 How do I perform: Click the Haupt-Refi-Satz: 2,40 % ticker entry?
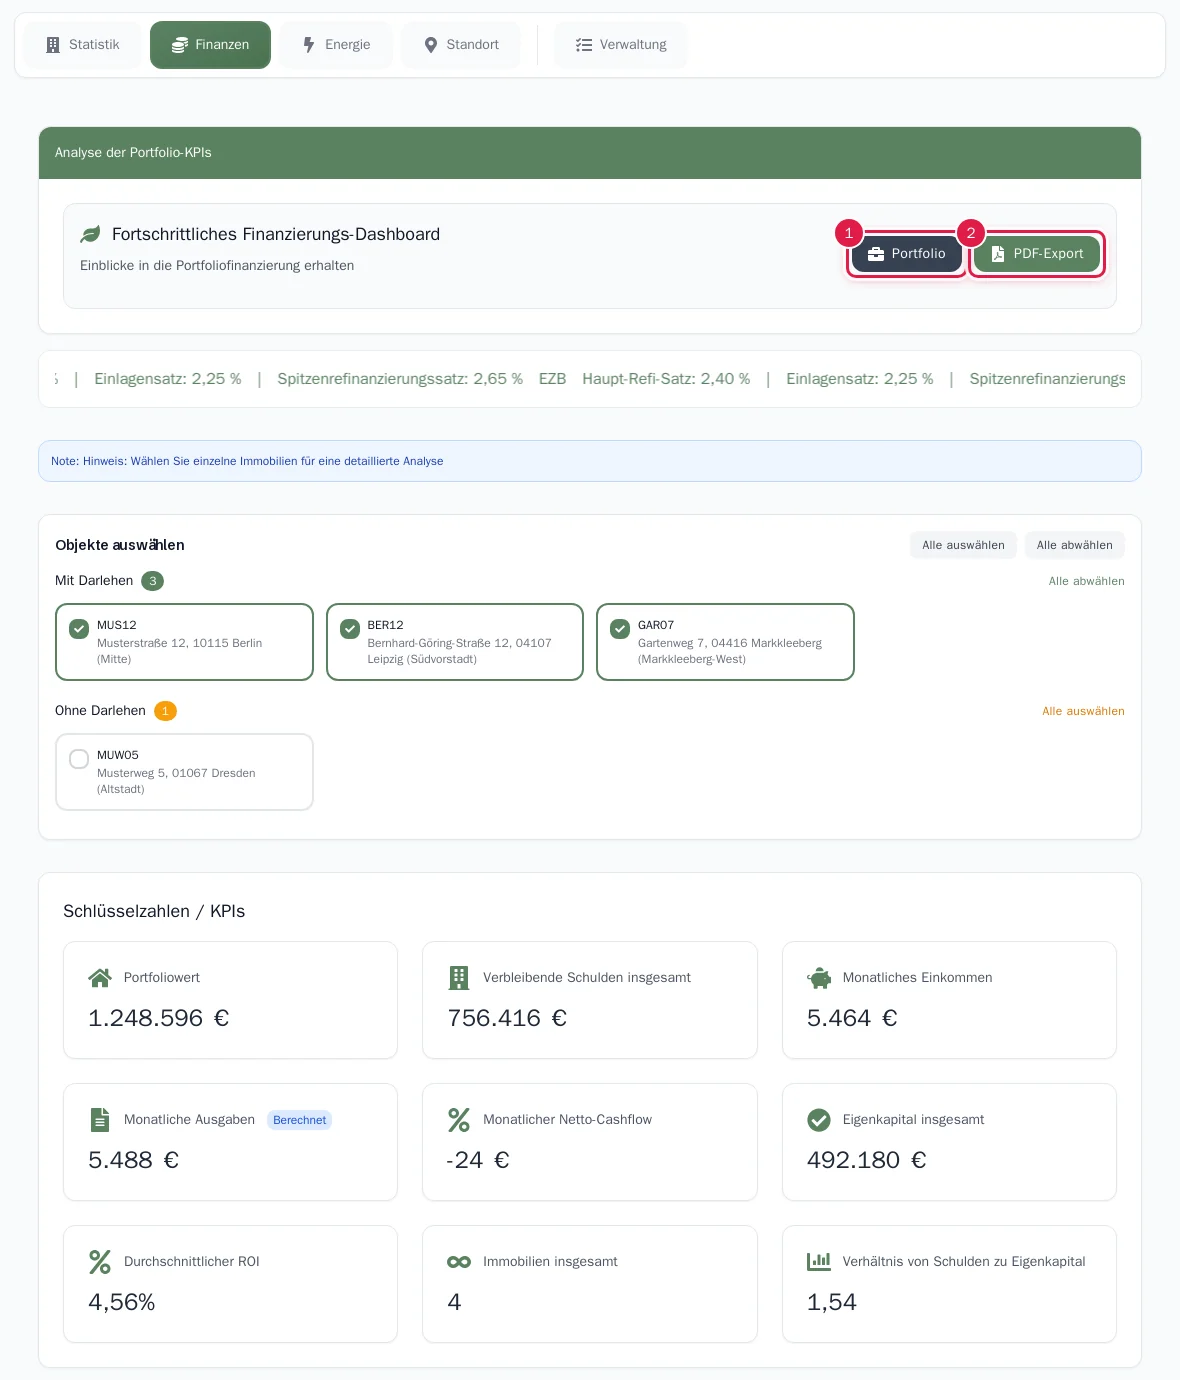coord(666,379)
